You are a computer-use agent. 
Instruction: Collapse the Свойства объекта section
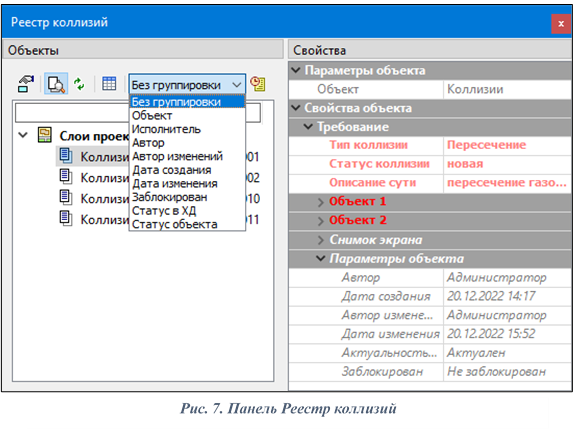(x=296, y=108)
